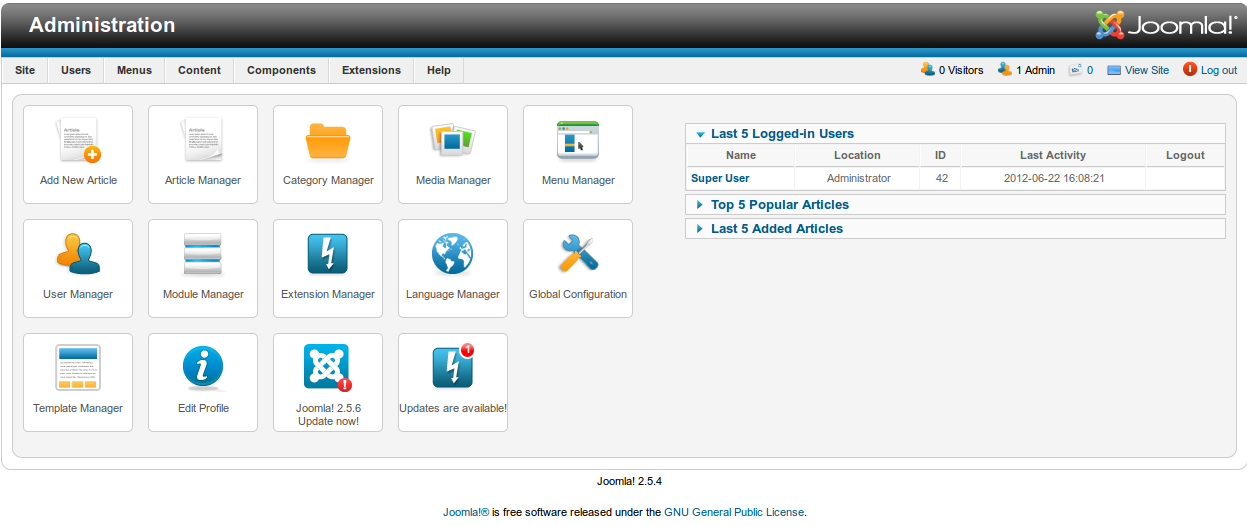
Task: Open the Global Configuration tools icon
Action: click(578, 254)
